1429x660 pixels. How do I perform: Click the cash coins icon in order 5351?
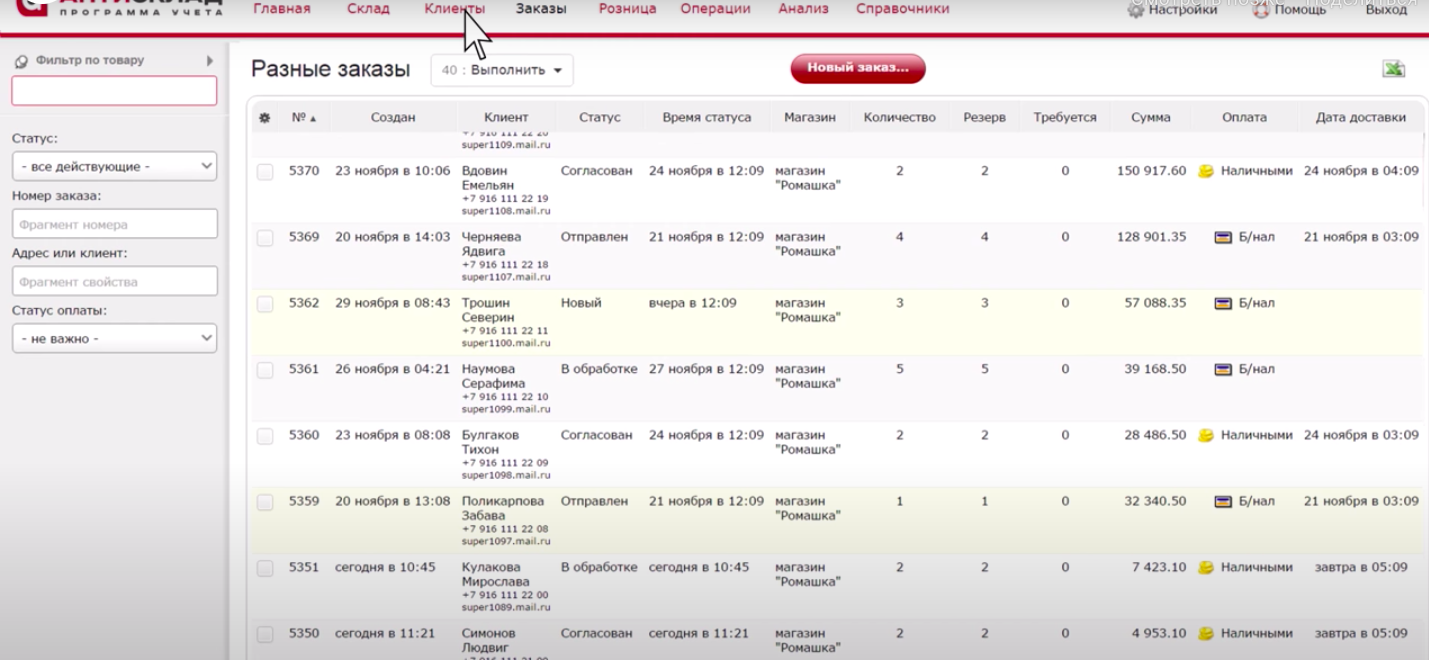pyautogui.click(x=1206, y=567)
